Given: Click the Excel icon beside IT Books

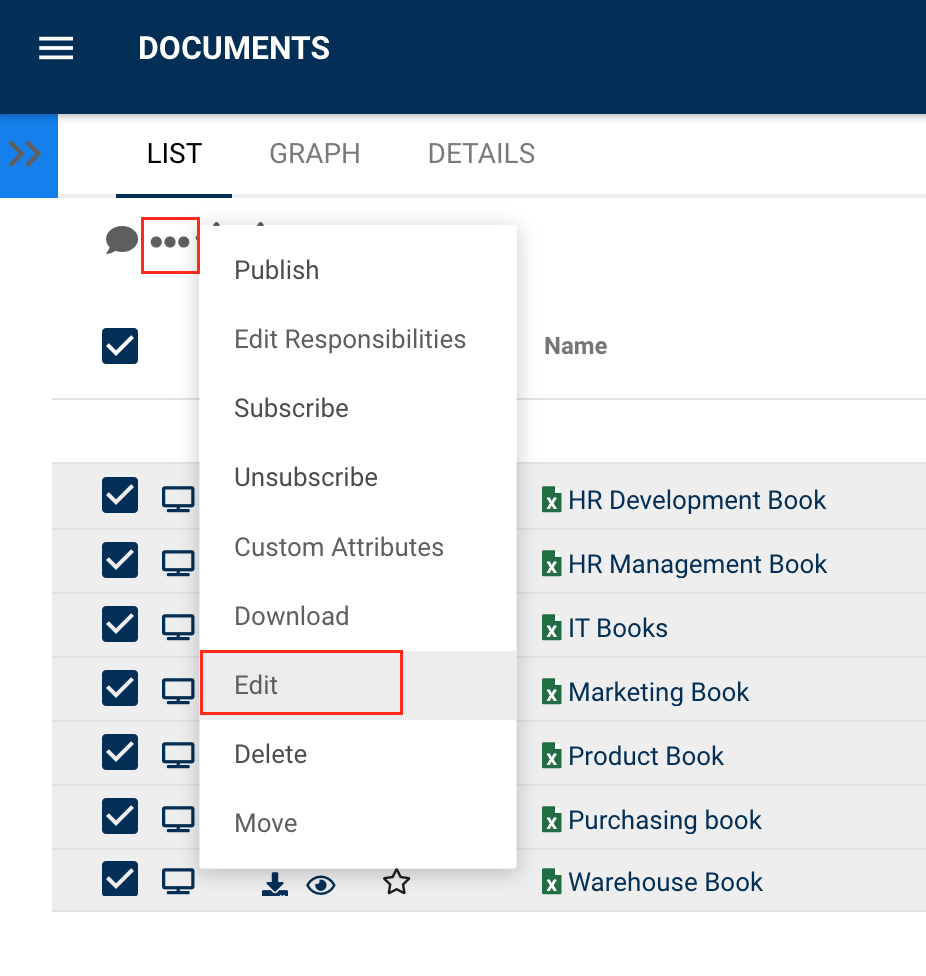Looking at the screenshot, I should [x=551, y=628].
